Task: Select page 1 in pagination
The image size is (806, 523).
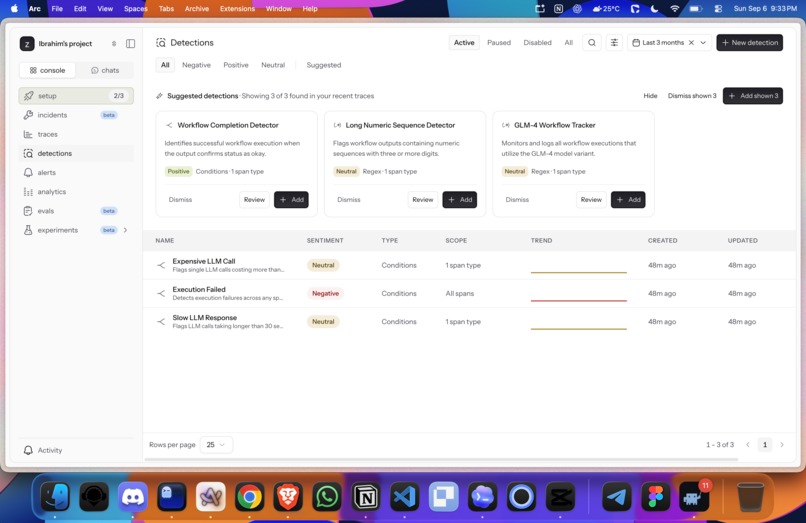Action: tap(765, 445)
